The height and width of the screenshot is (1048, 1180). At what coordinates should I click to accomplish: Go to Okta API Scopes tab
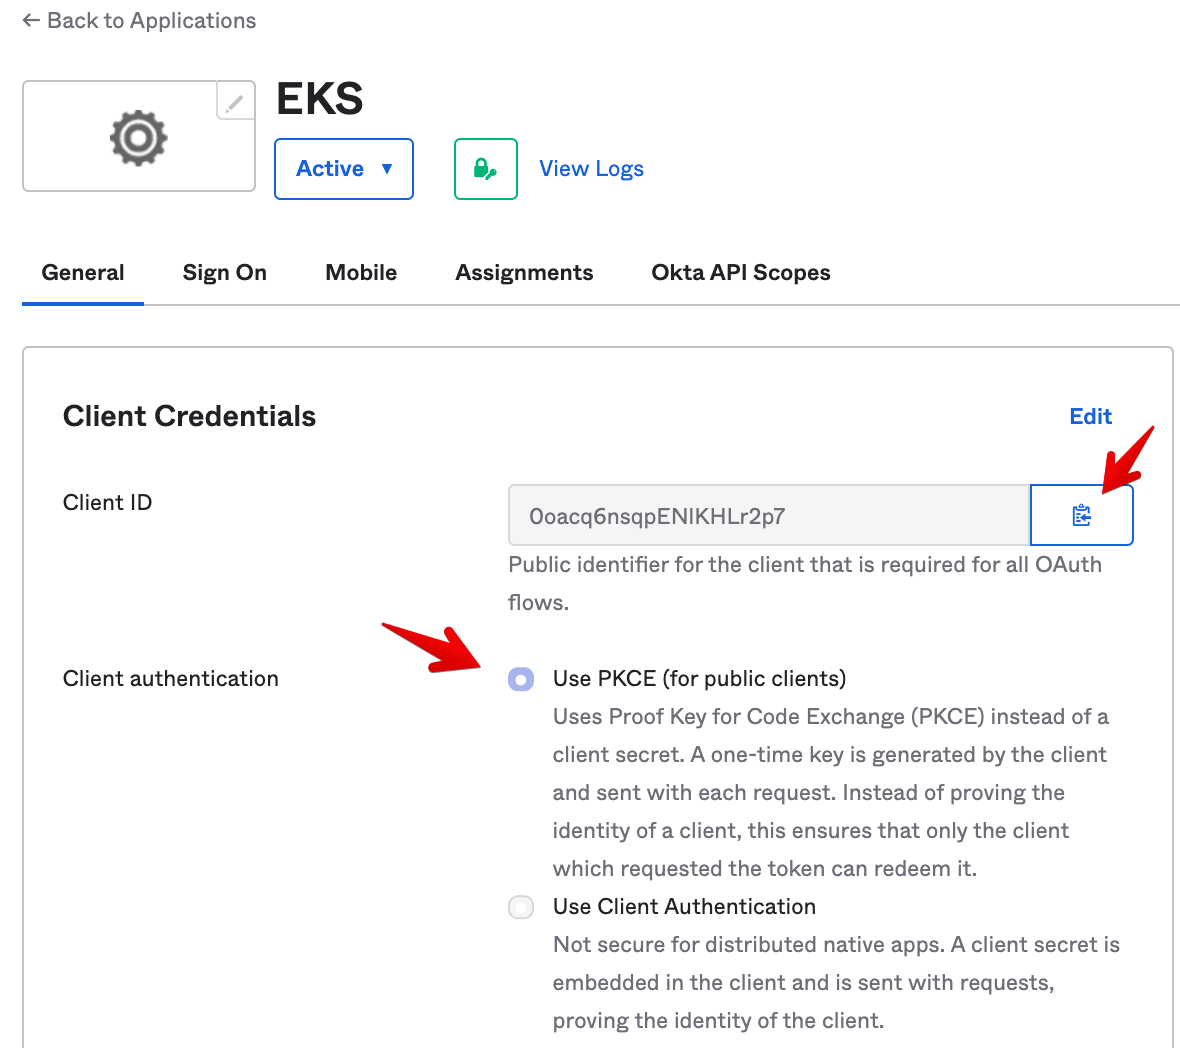740,273
